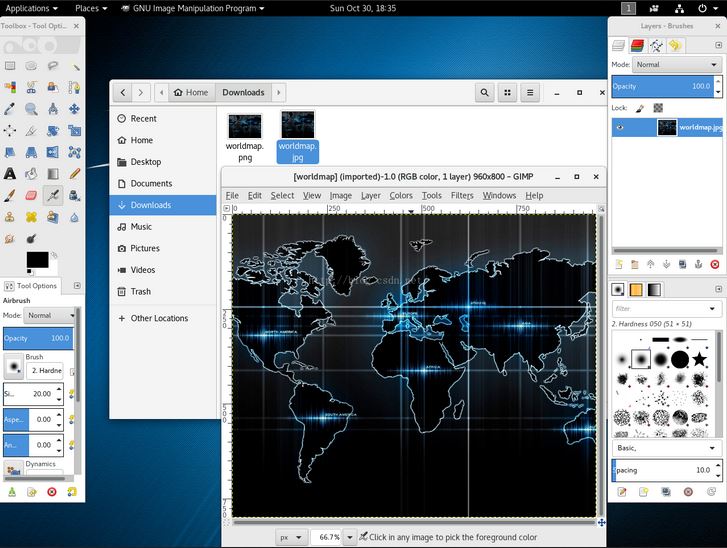Select the Eraser tool

31,195
